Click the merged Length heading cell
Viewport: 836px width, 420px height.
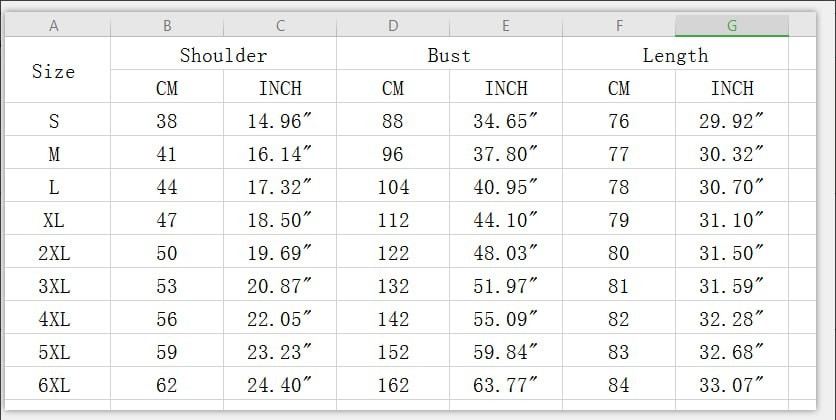(x=676, y=55)
